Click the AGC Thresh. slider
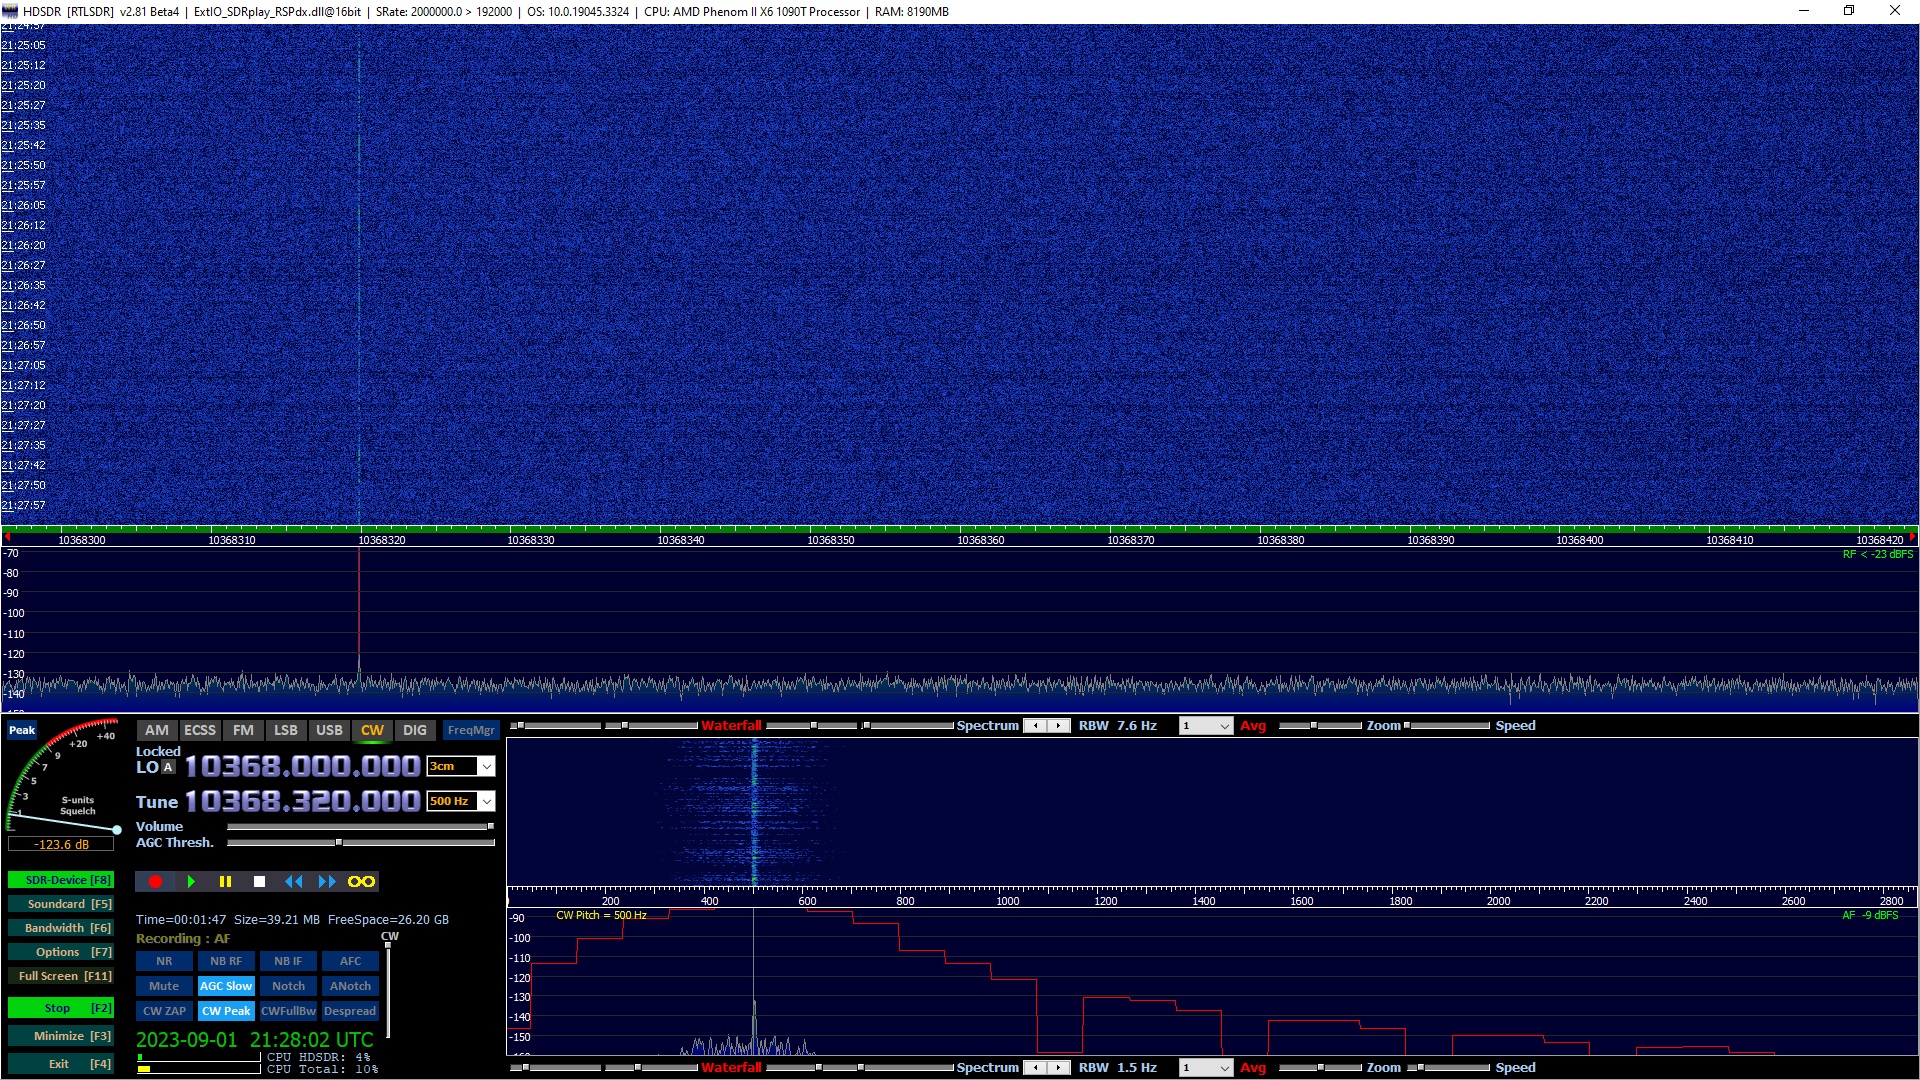This screenshot has width=1920, height=1080. coord(339,843)
